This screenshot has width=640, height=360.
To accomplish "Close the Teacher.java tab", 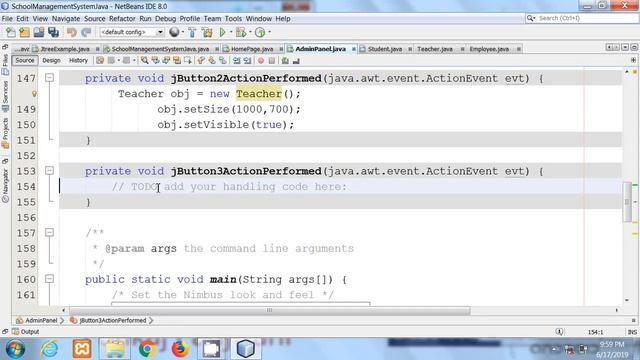I will click(462, 49).
